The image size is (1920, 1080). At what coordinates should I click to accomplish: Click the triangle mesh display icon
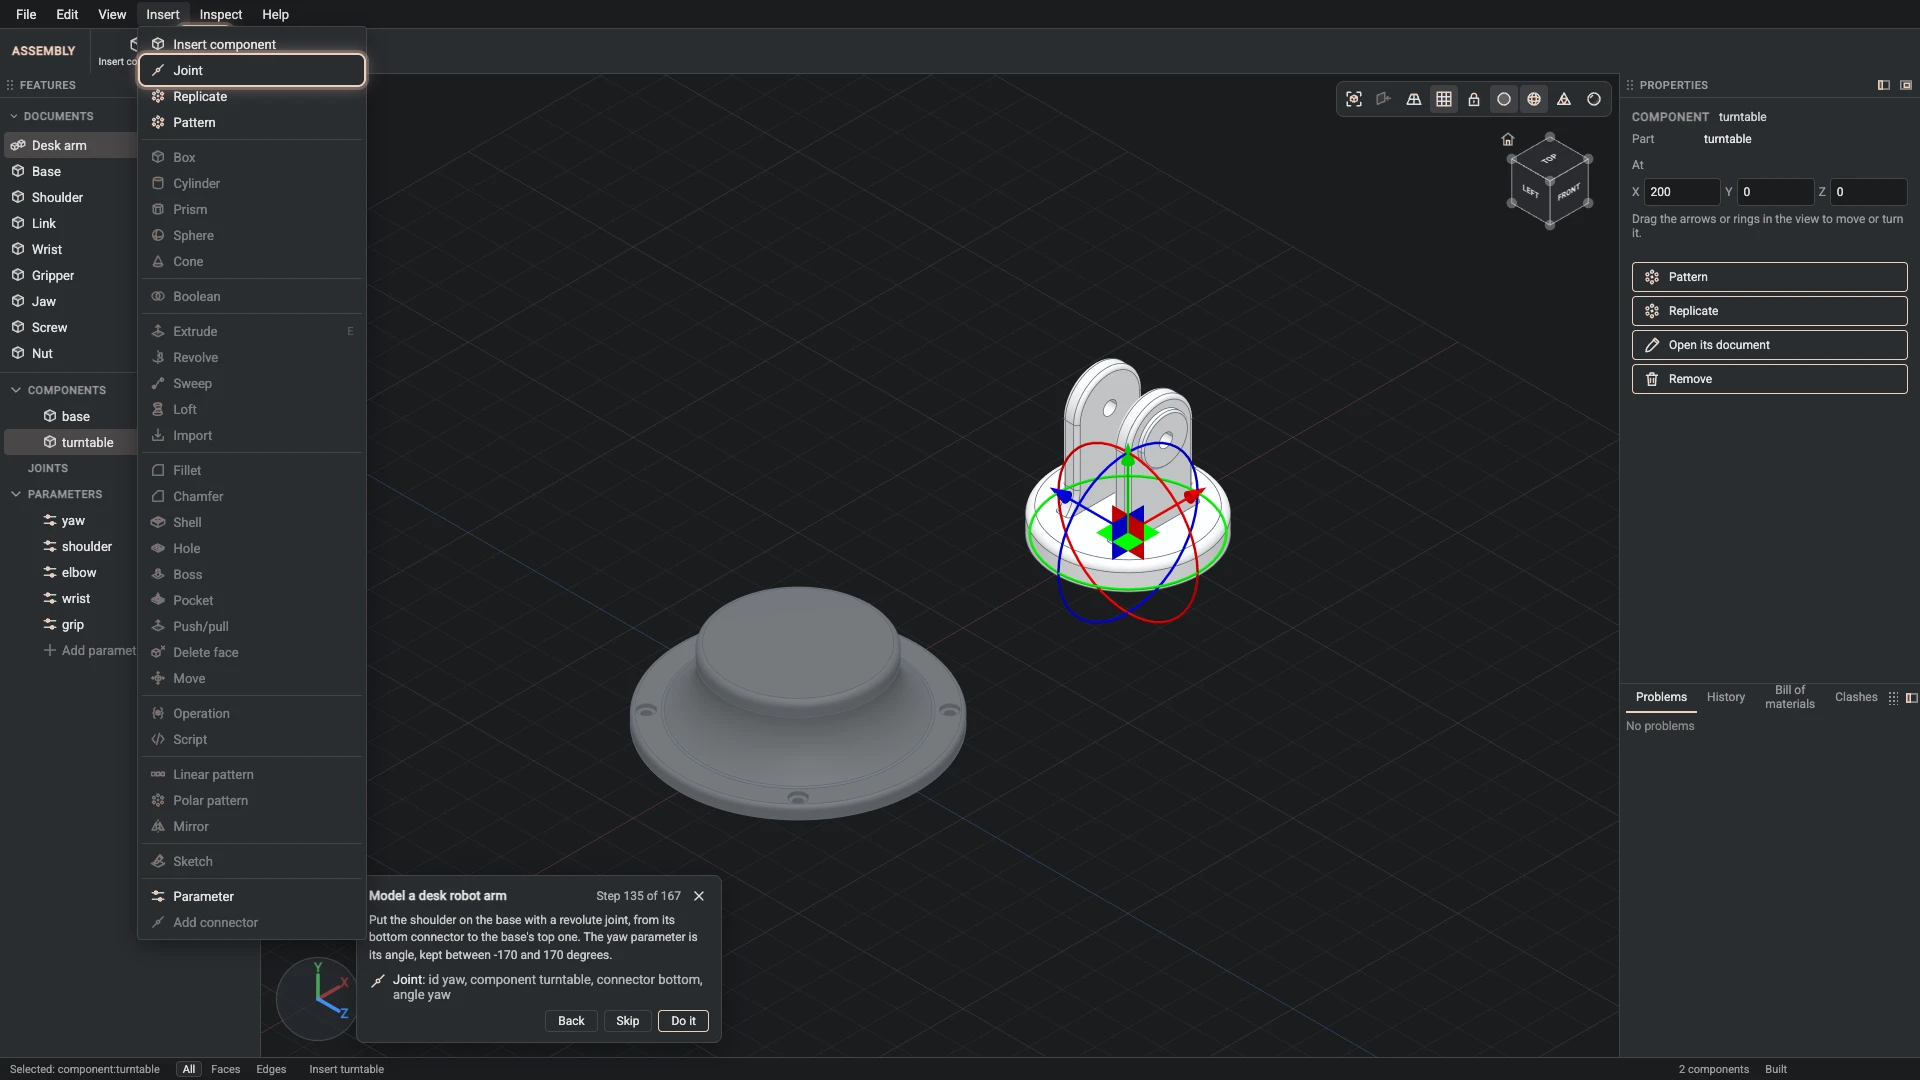[x=1564, y=99]
